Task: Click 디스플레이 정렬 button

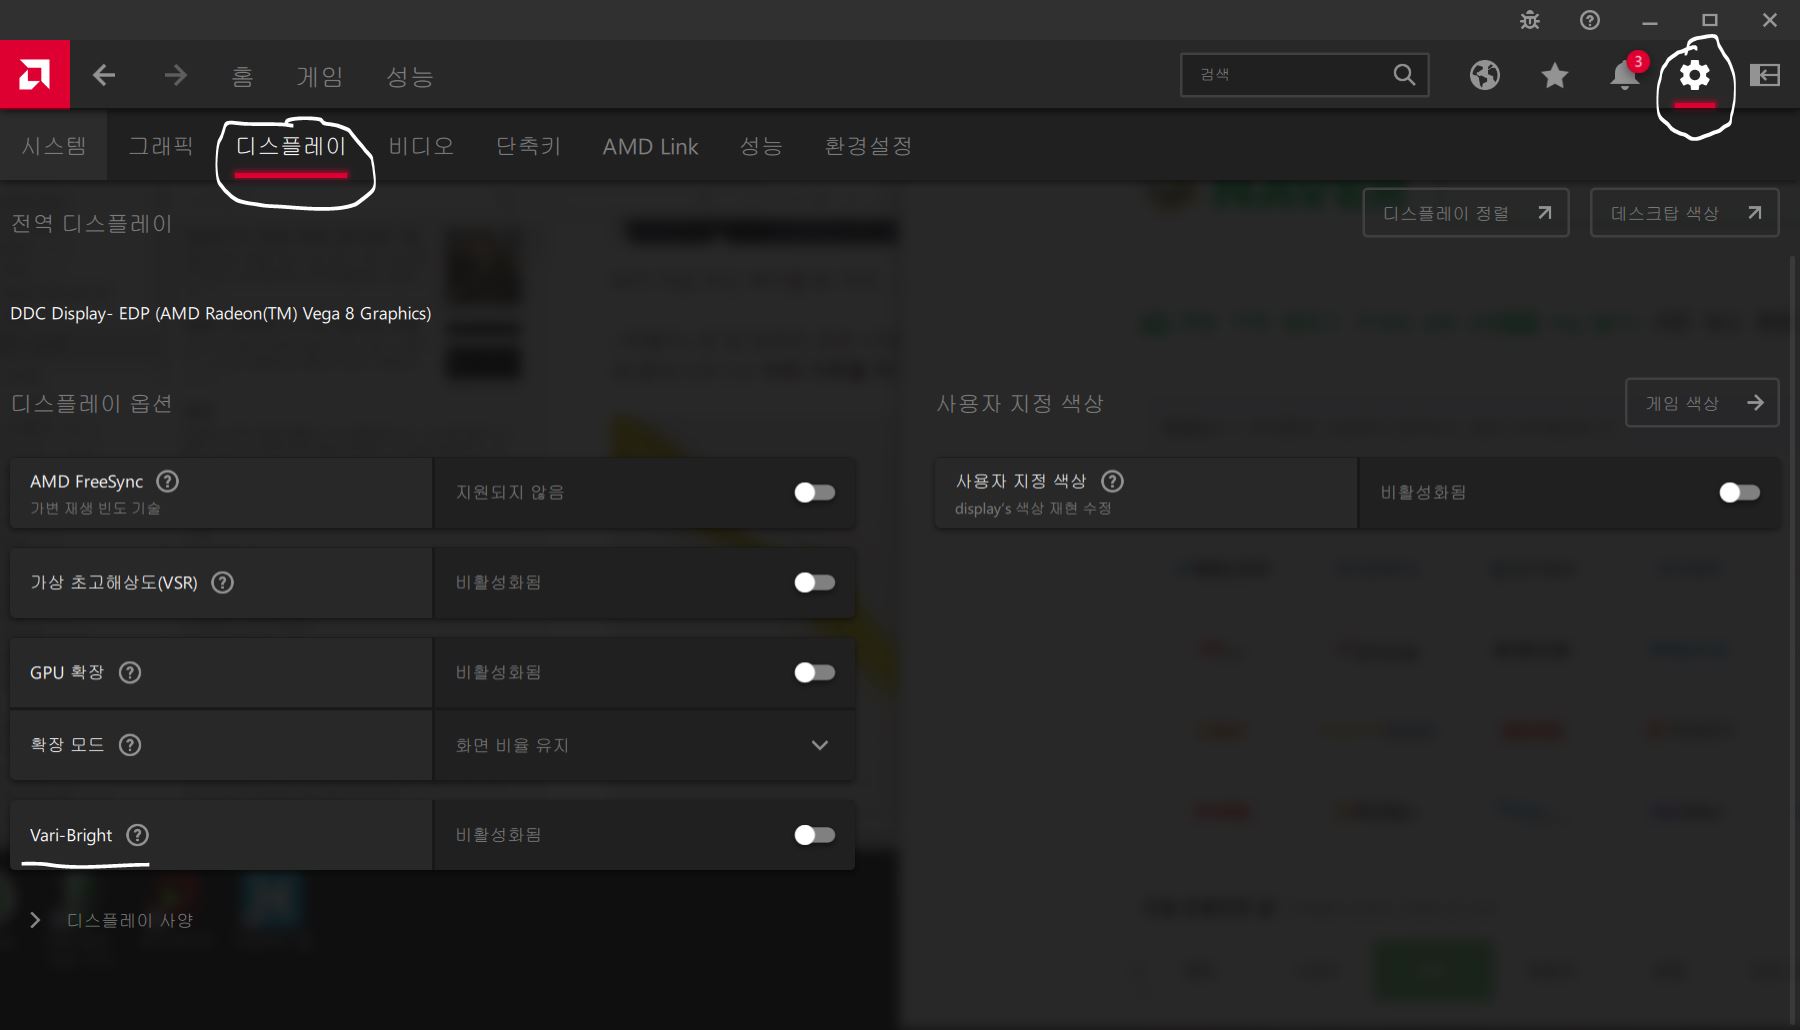Action: tap(1466, 213)
